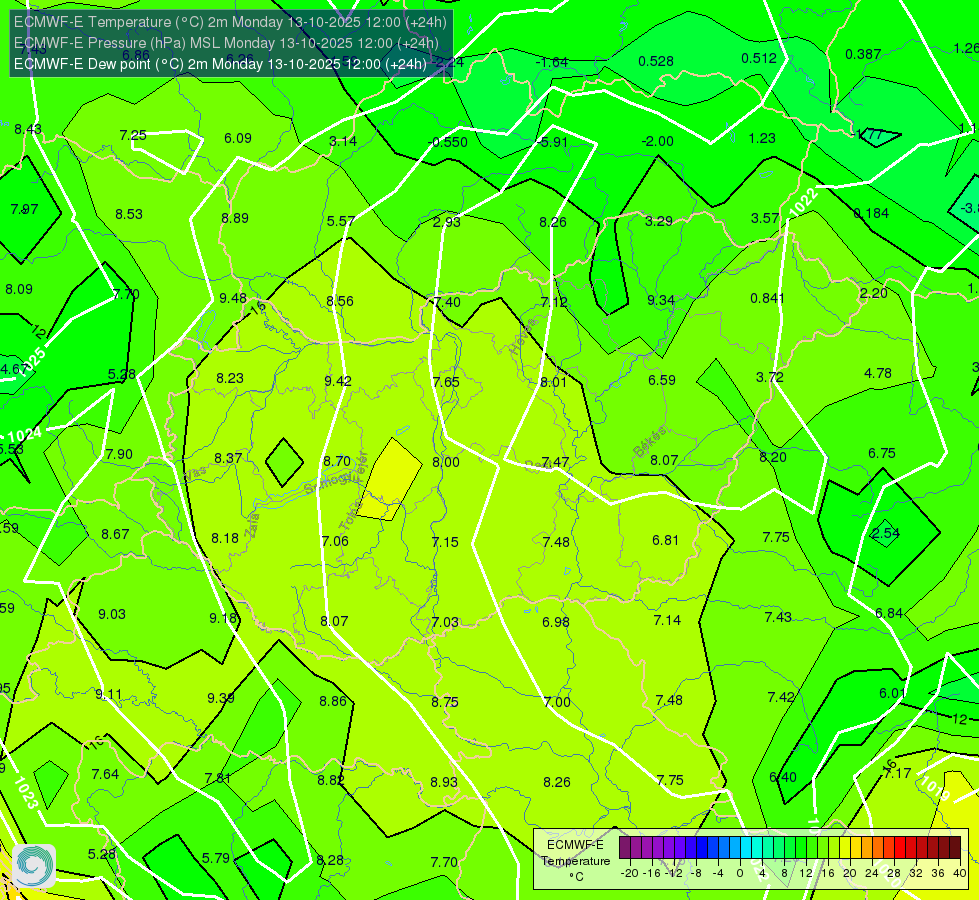Click the 1024 isobar label
Viewport: 979px width, 900px height.
(25, 434)
